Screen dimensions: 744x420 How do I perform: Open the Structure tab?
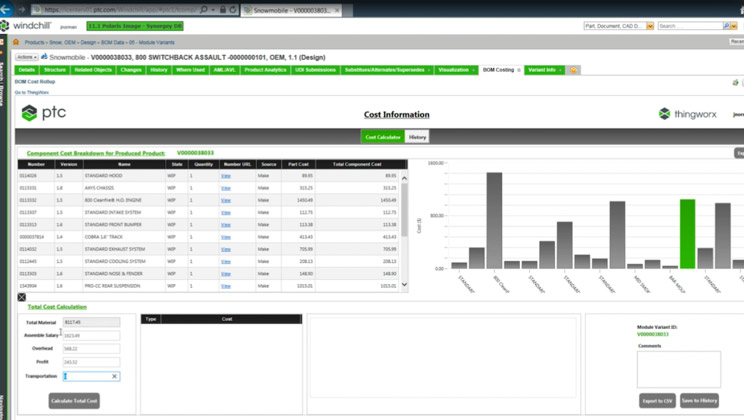tap(55, 70)
